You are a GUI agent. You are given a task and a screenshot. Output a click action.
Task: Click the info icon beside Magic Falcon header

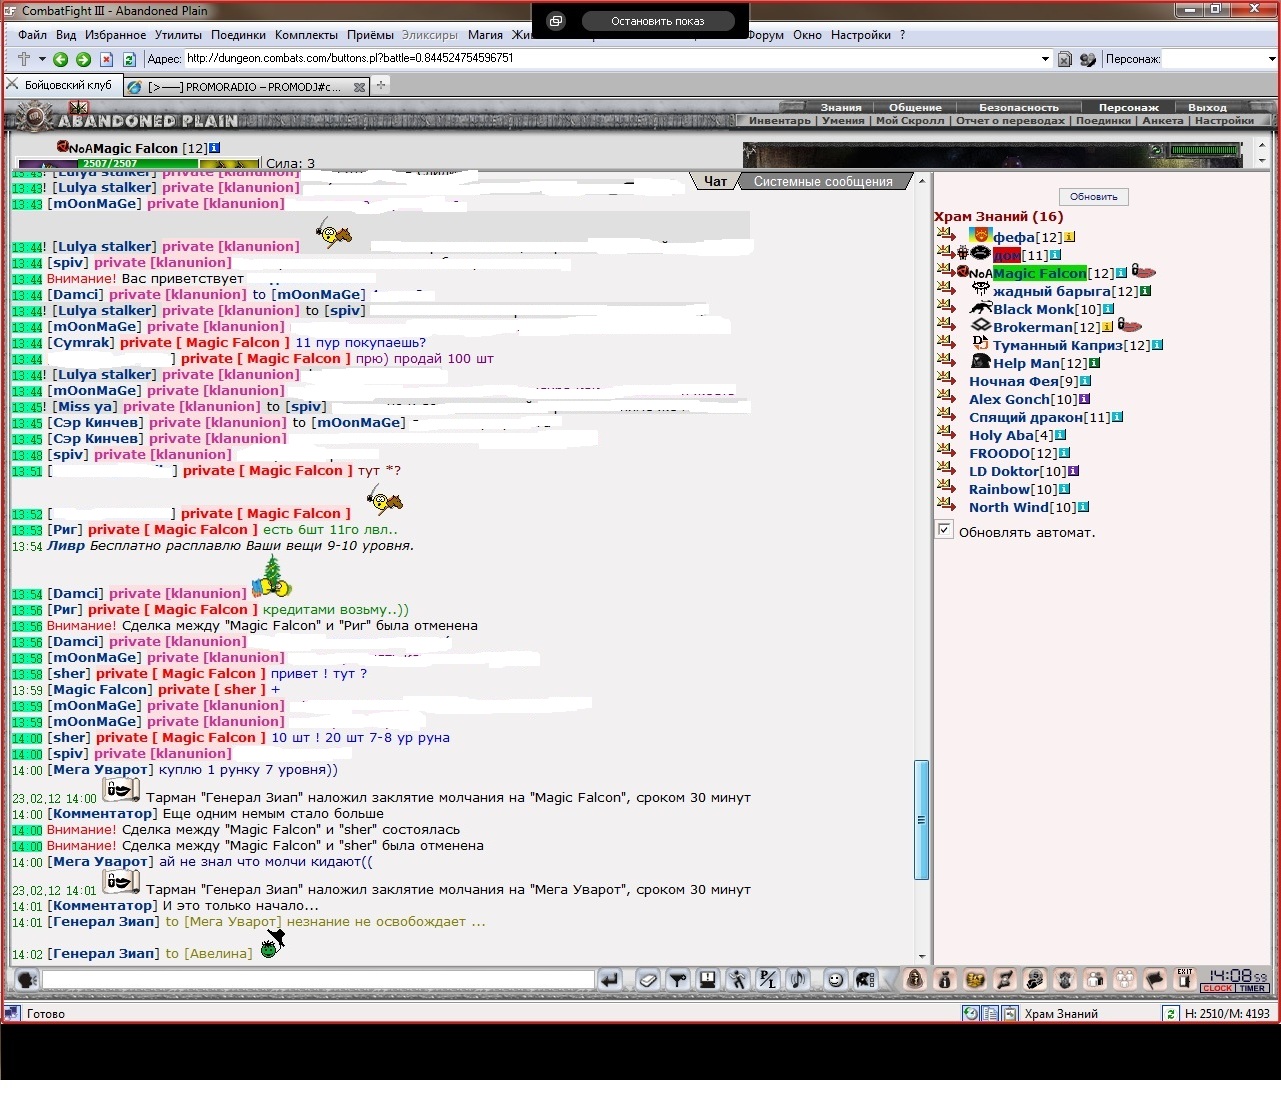pos(214,148)
